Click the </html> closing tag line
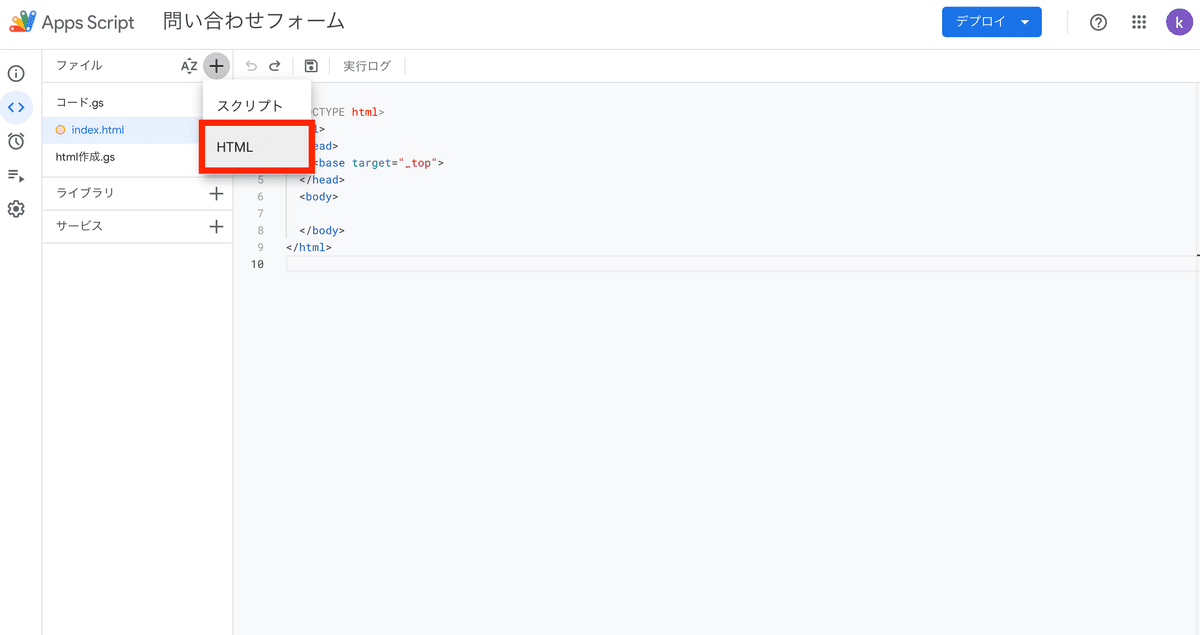This screenshot has height=635, width=1200. tap(309, 247)
